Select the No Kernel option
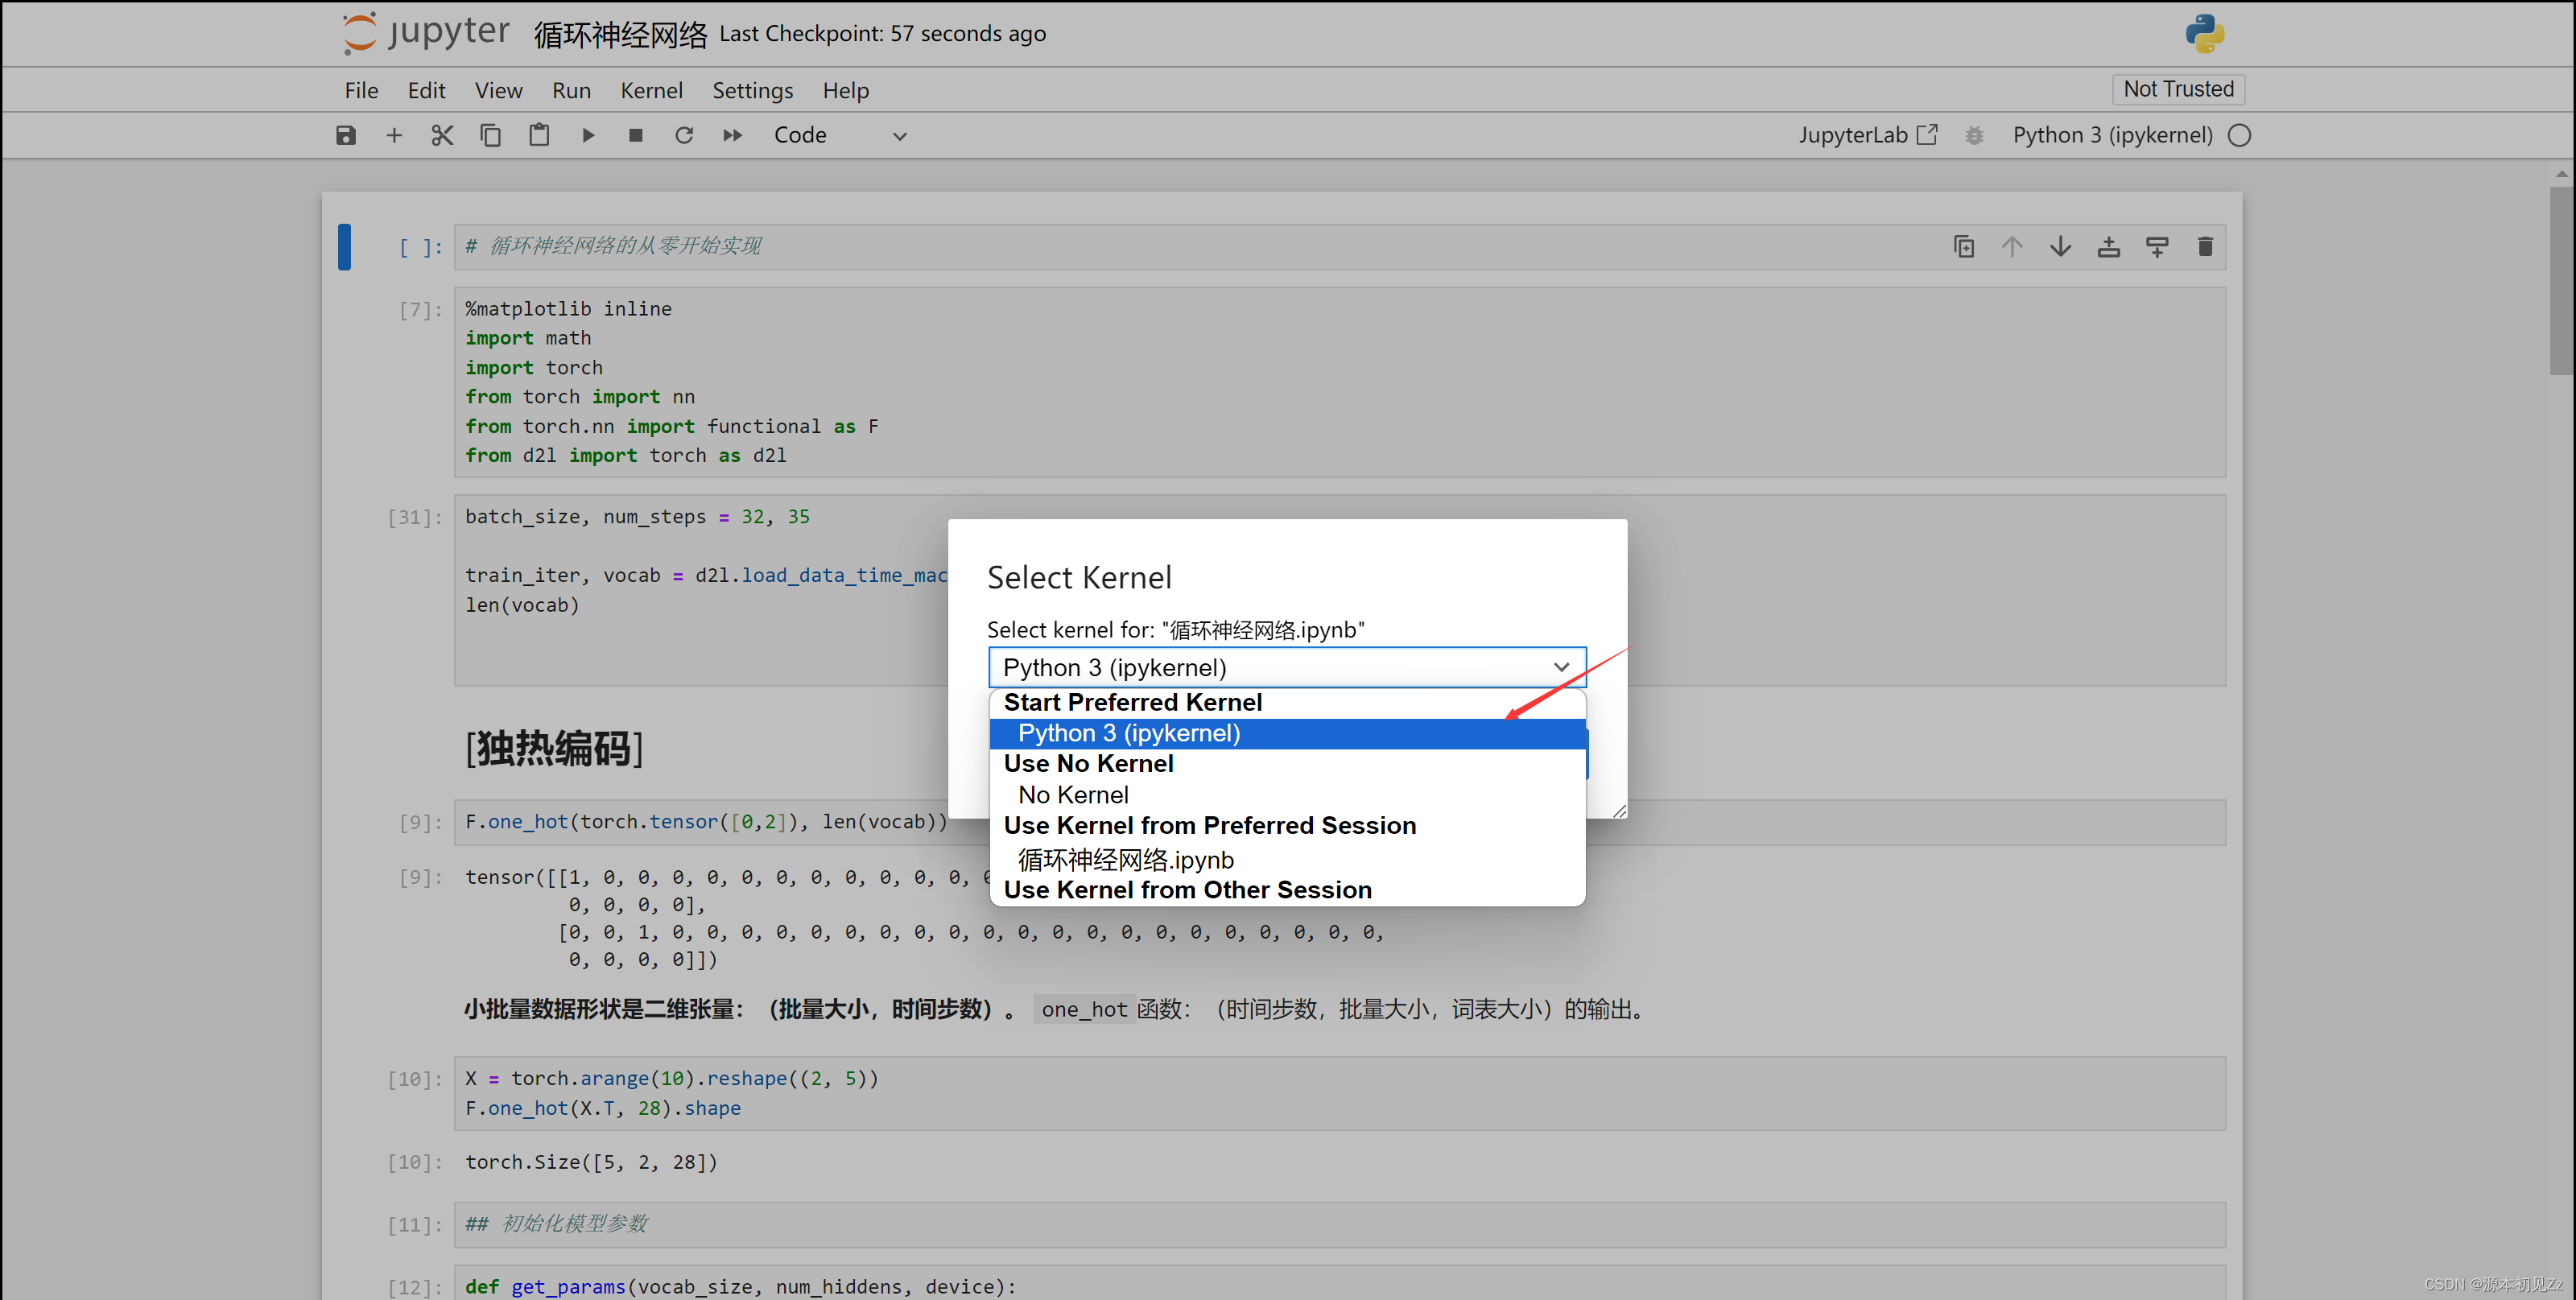 coord(1073,795)
